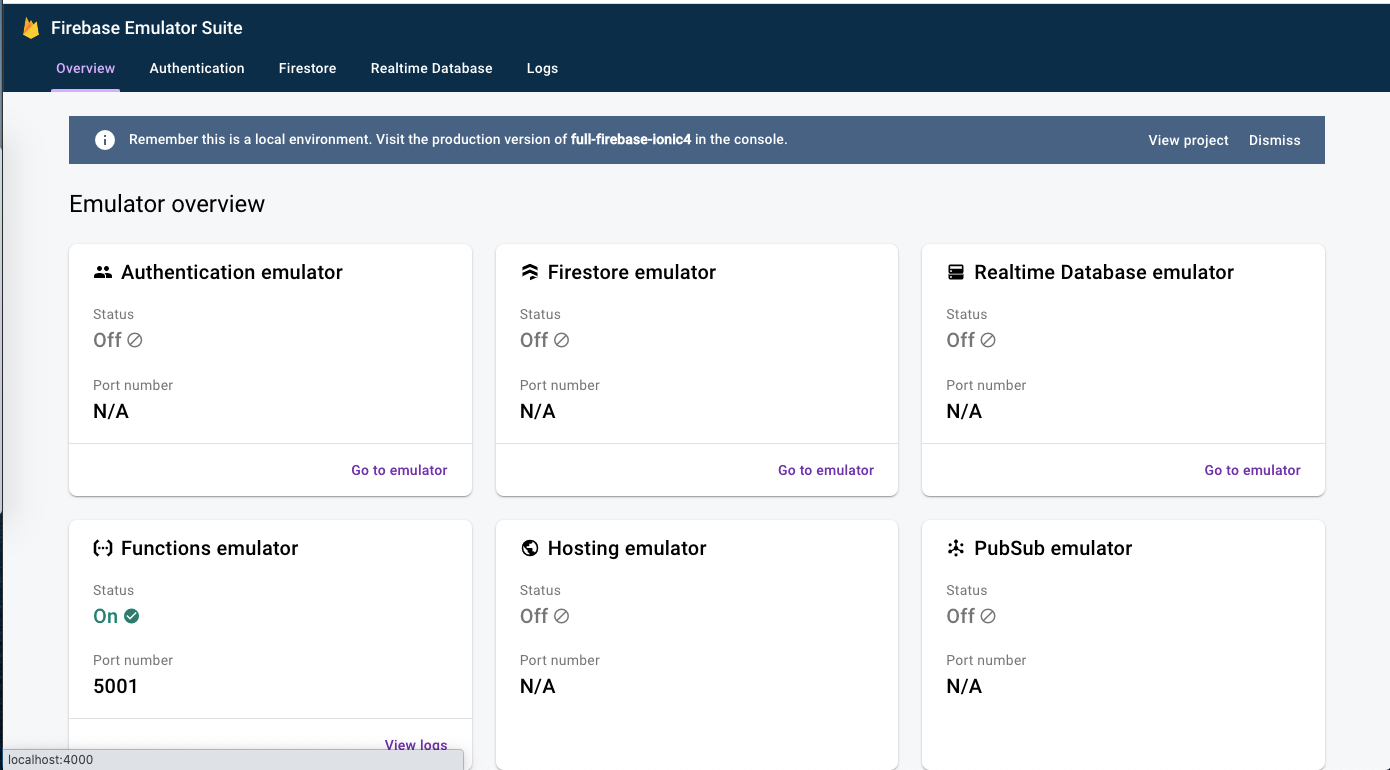Click the Functions emulator card title

point(210,548)
